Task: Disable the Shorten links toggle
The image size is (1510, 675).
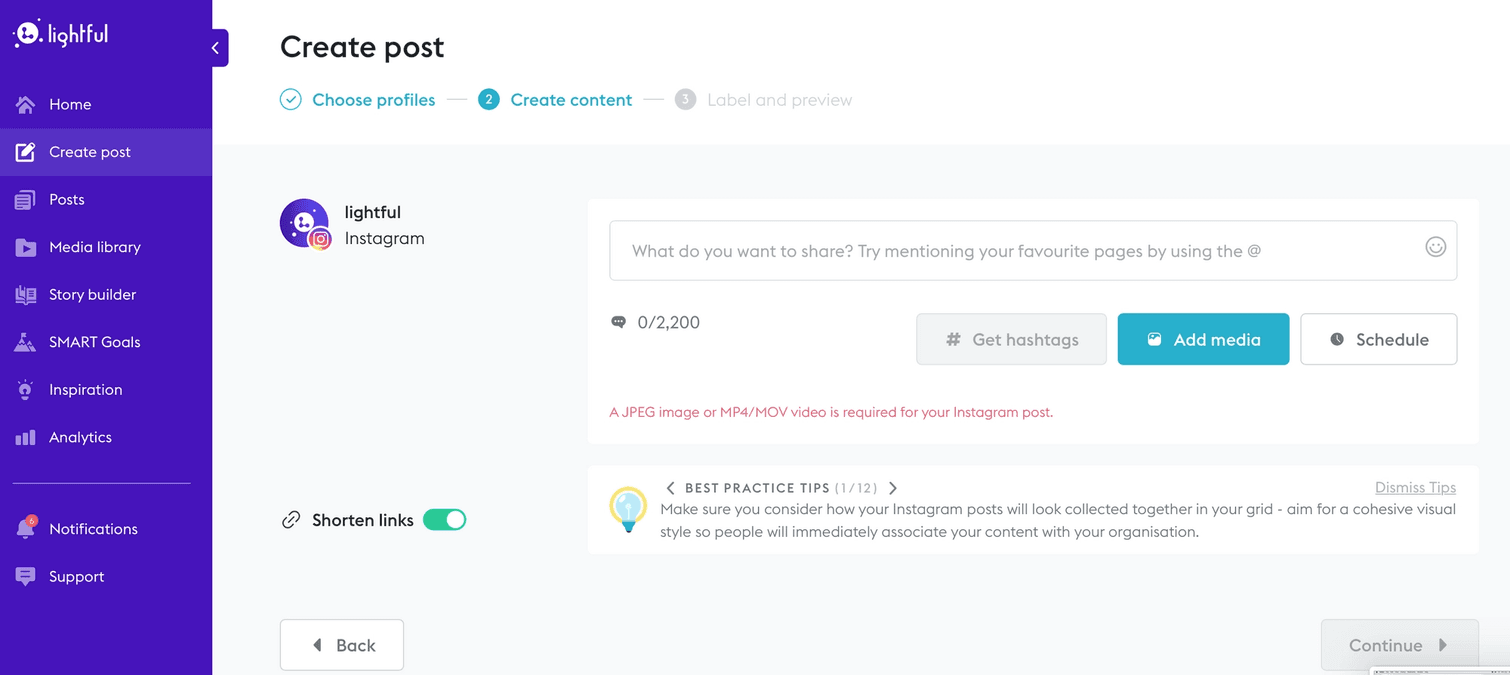Action: (x=445, y=520)
